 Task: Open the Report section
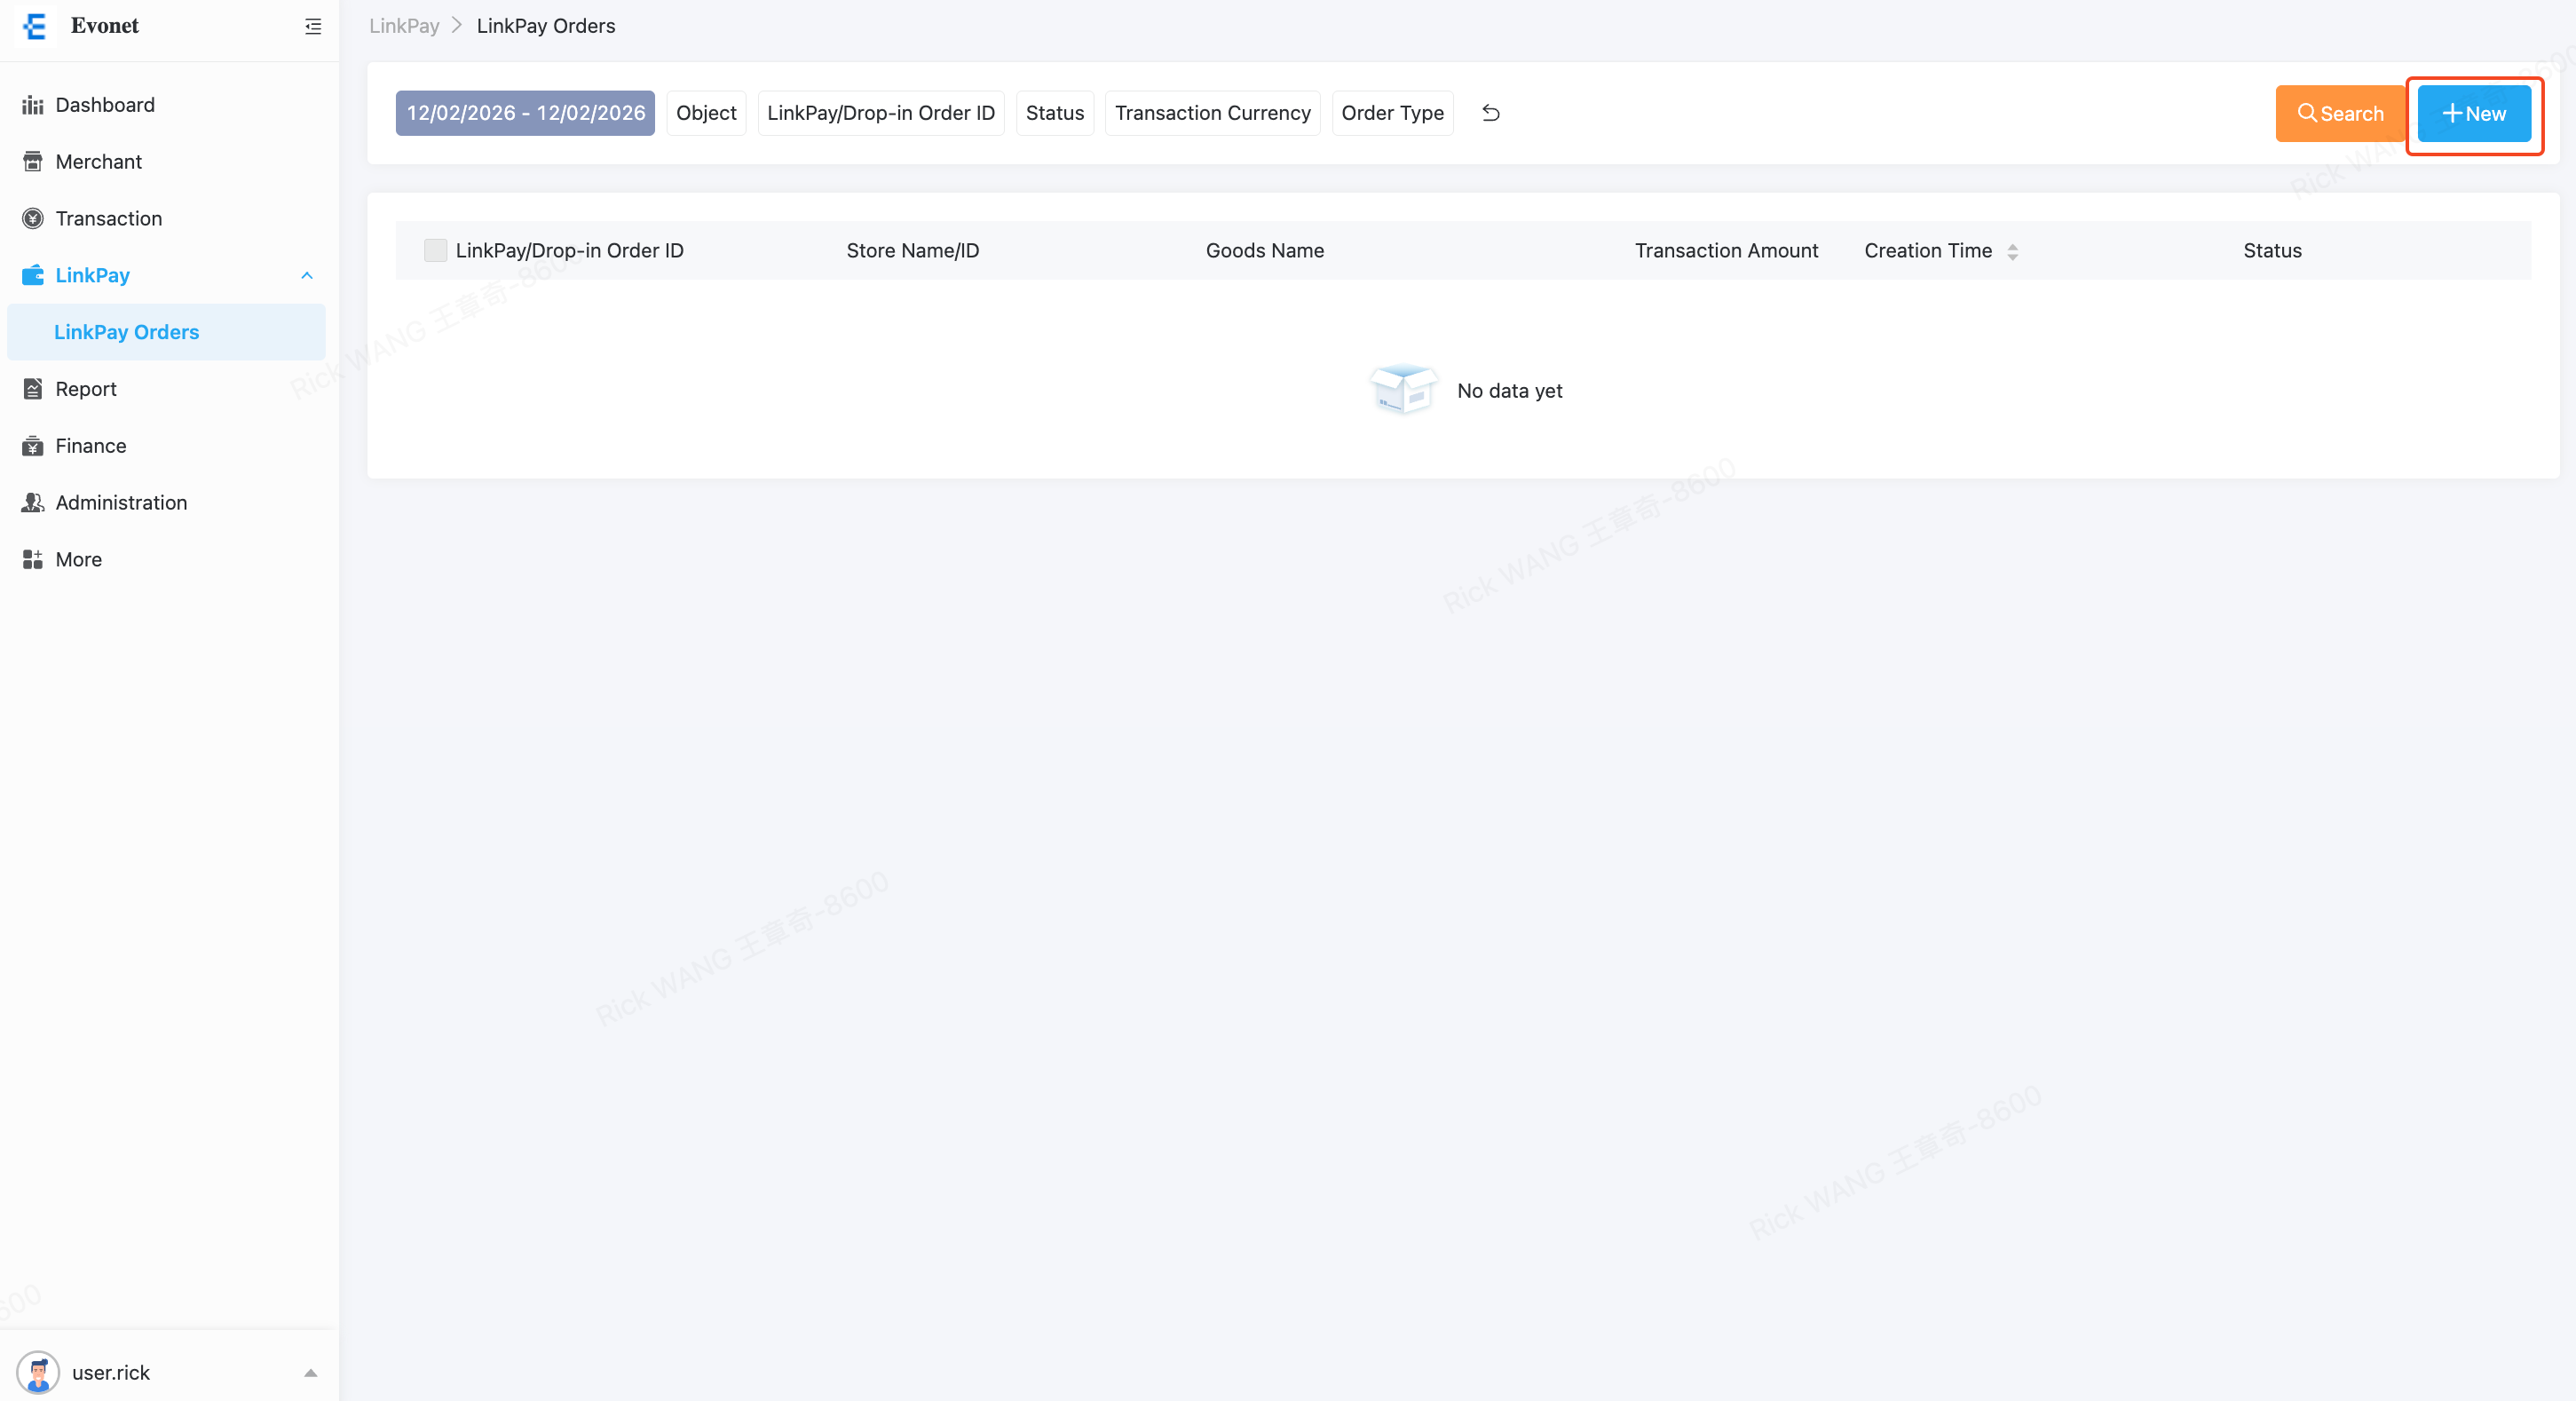(85, 389)
